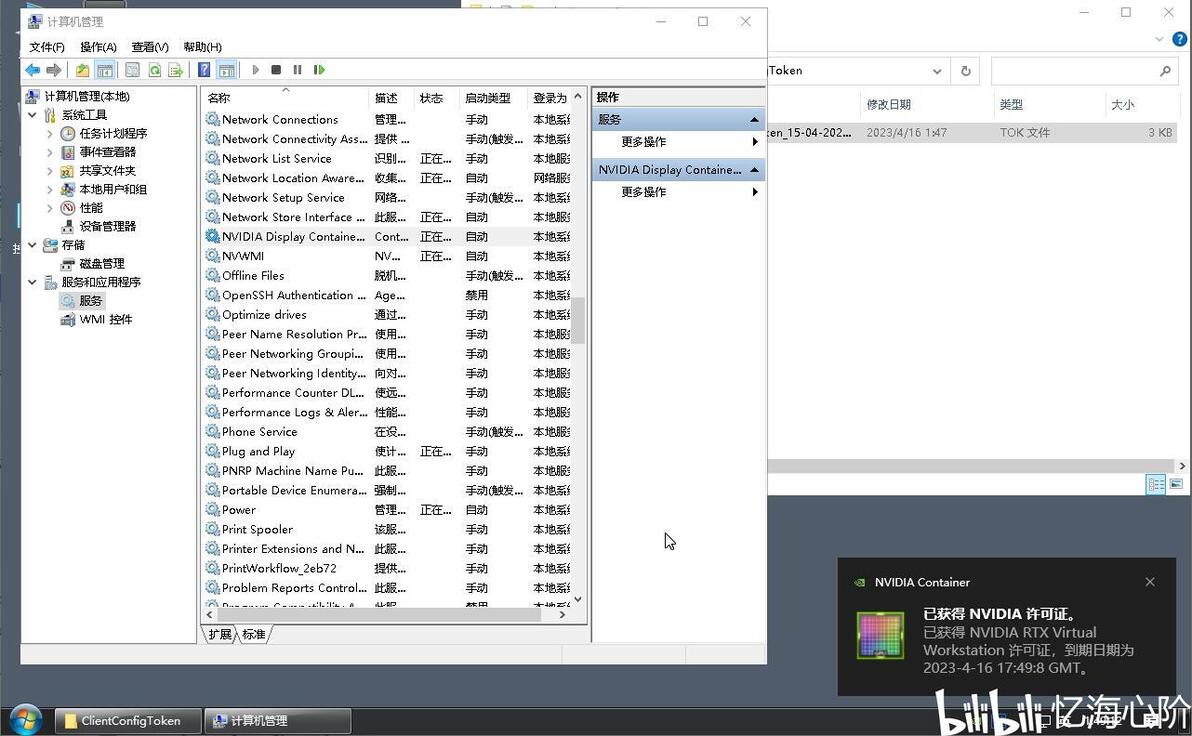This screenshot has height=736, width=1192.
Task: Select the Power service row
Action: coord(387,510)
